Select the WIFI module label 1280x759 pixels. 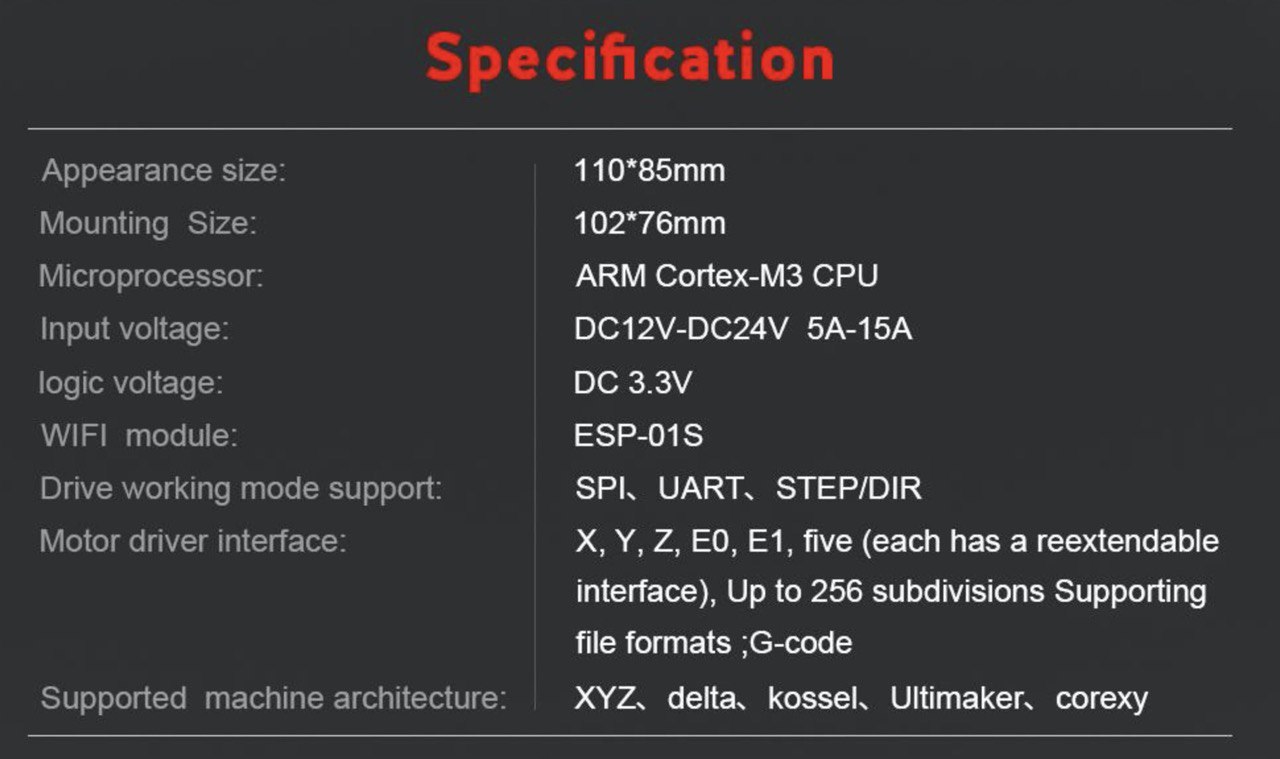(140, 436)
